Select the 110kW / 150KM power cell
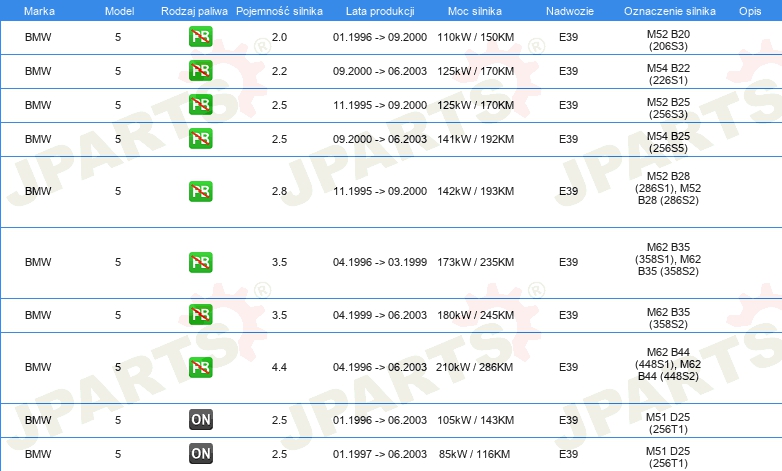This screenshot has width=782, height=471. pos(475,37)
